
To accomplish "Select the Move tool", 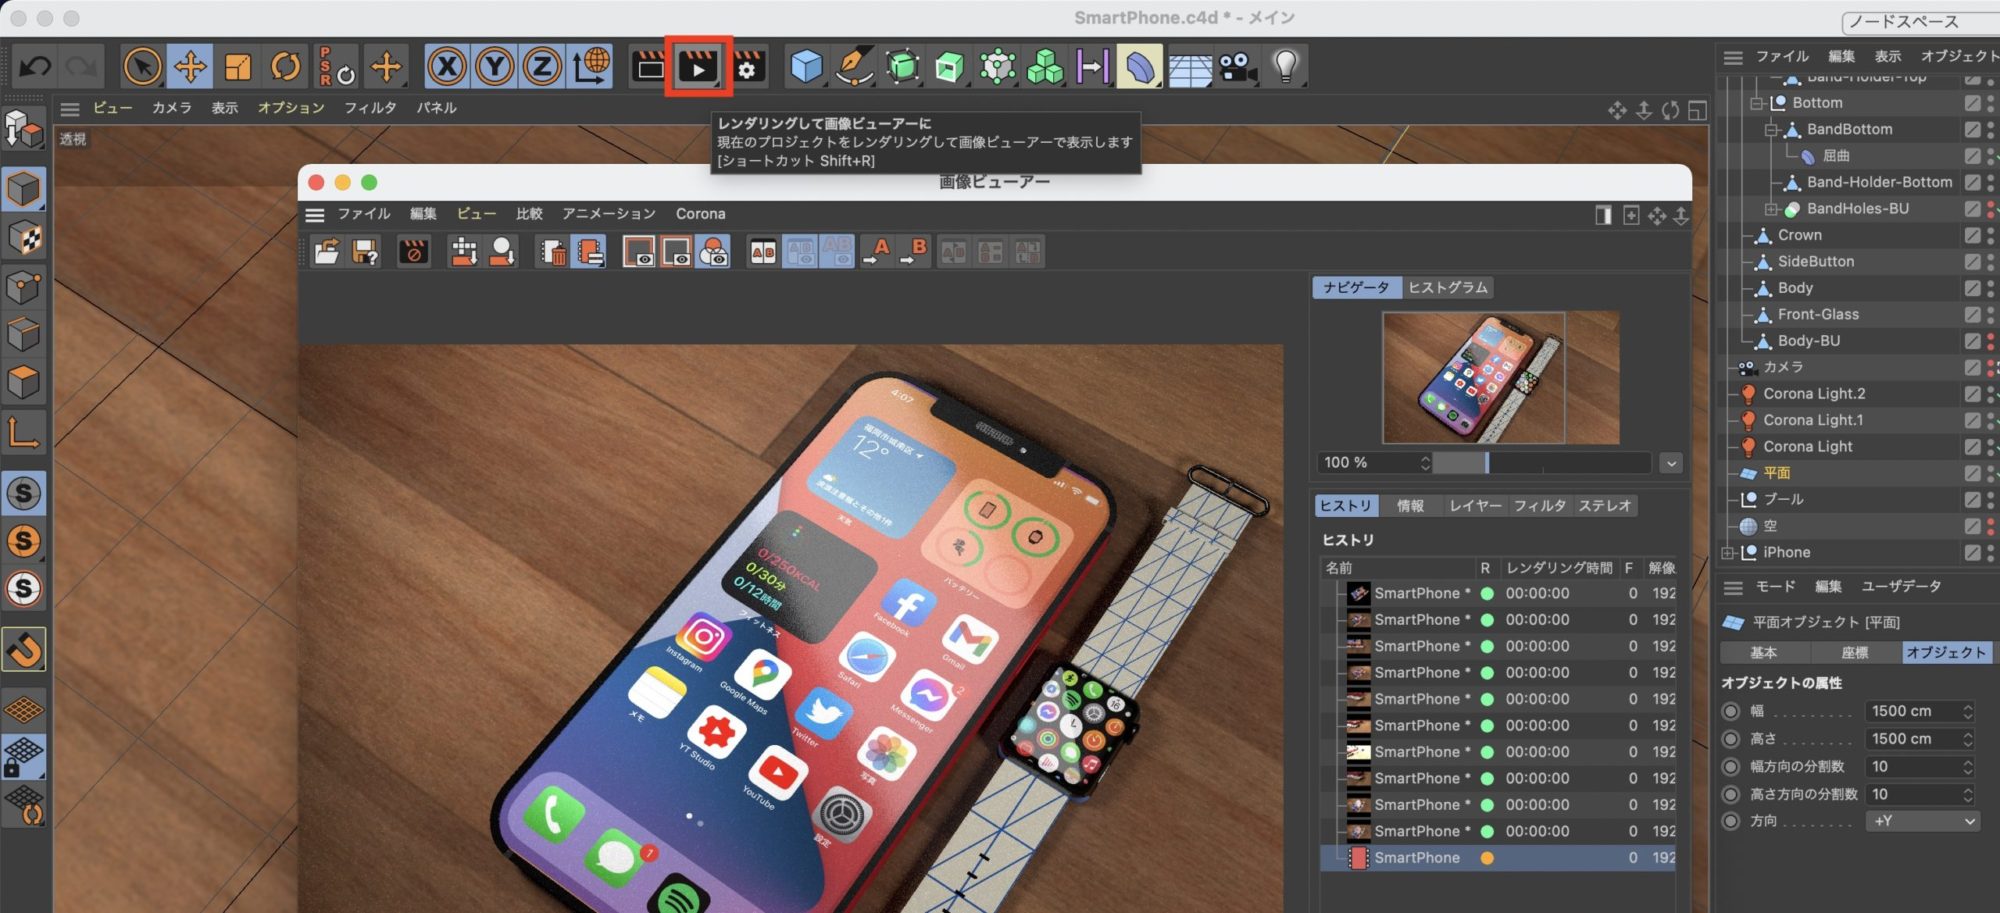I will point(190,67).
